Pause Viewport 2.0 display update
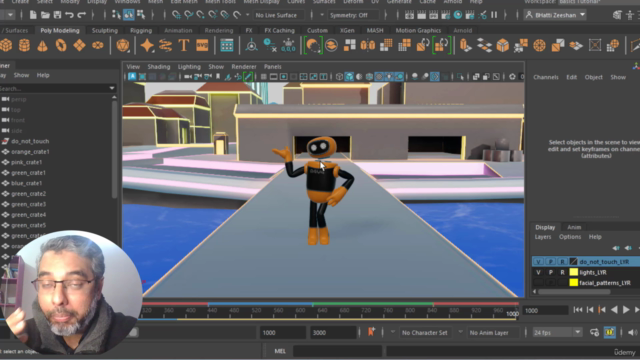The height and width of the screenshot is (360, 640). pyautogui.click(x=494, y=15)
